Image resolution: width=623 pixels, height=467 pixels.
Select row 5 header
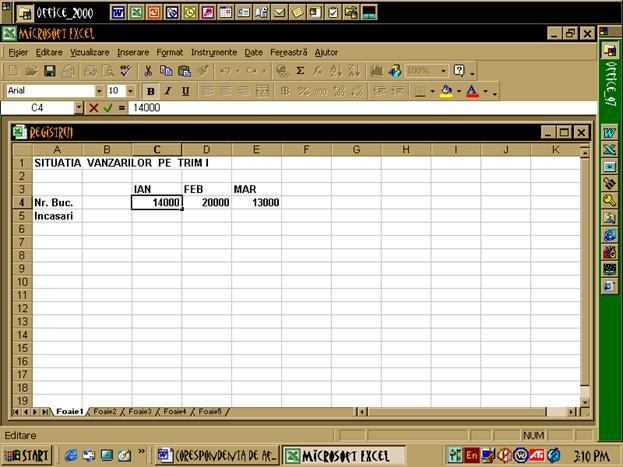[x=22, y=216]
